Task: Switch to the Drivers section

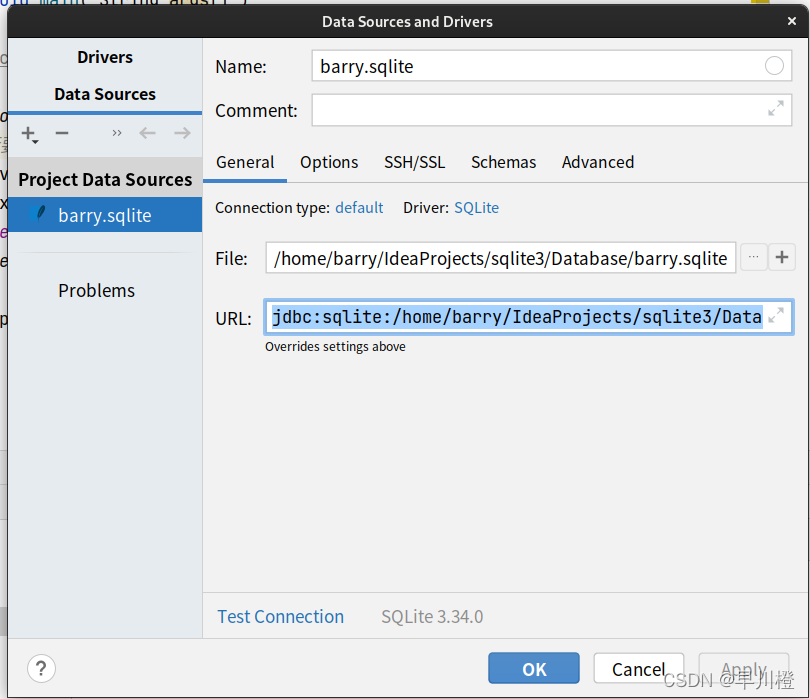Action: click(104, 57)
